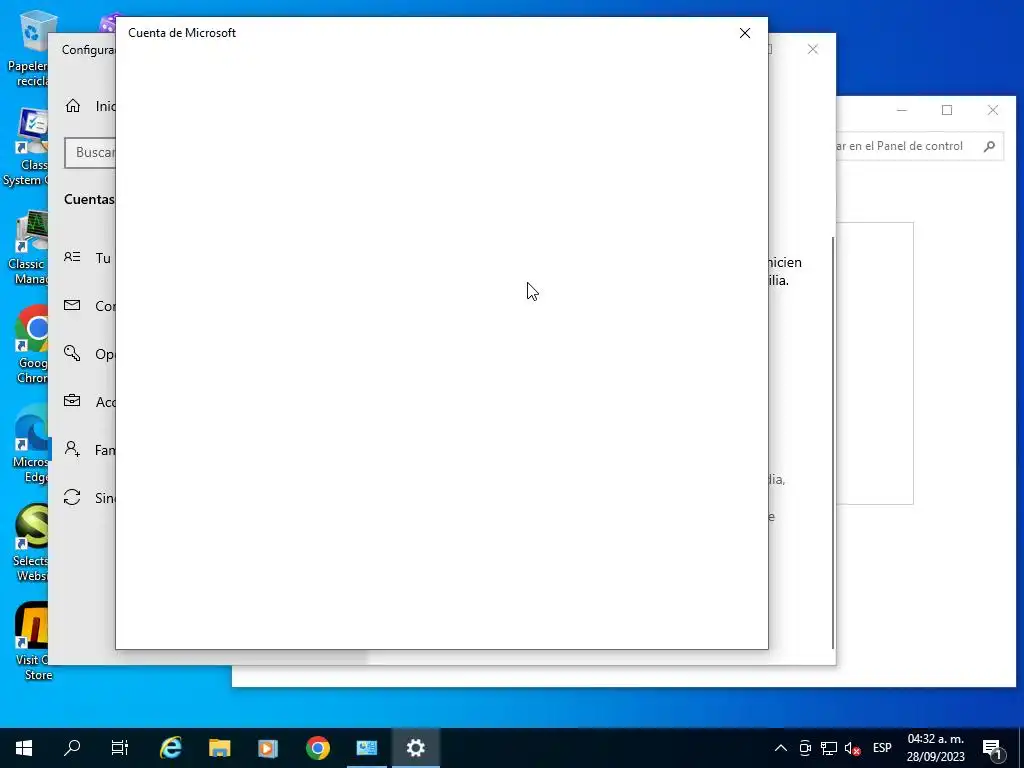Viewport: 1024px width, 768px height.
Task: Open Task View on the taskbar
Action: [120, 748]
